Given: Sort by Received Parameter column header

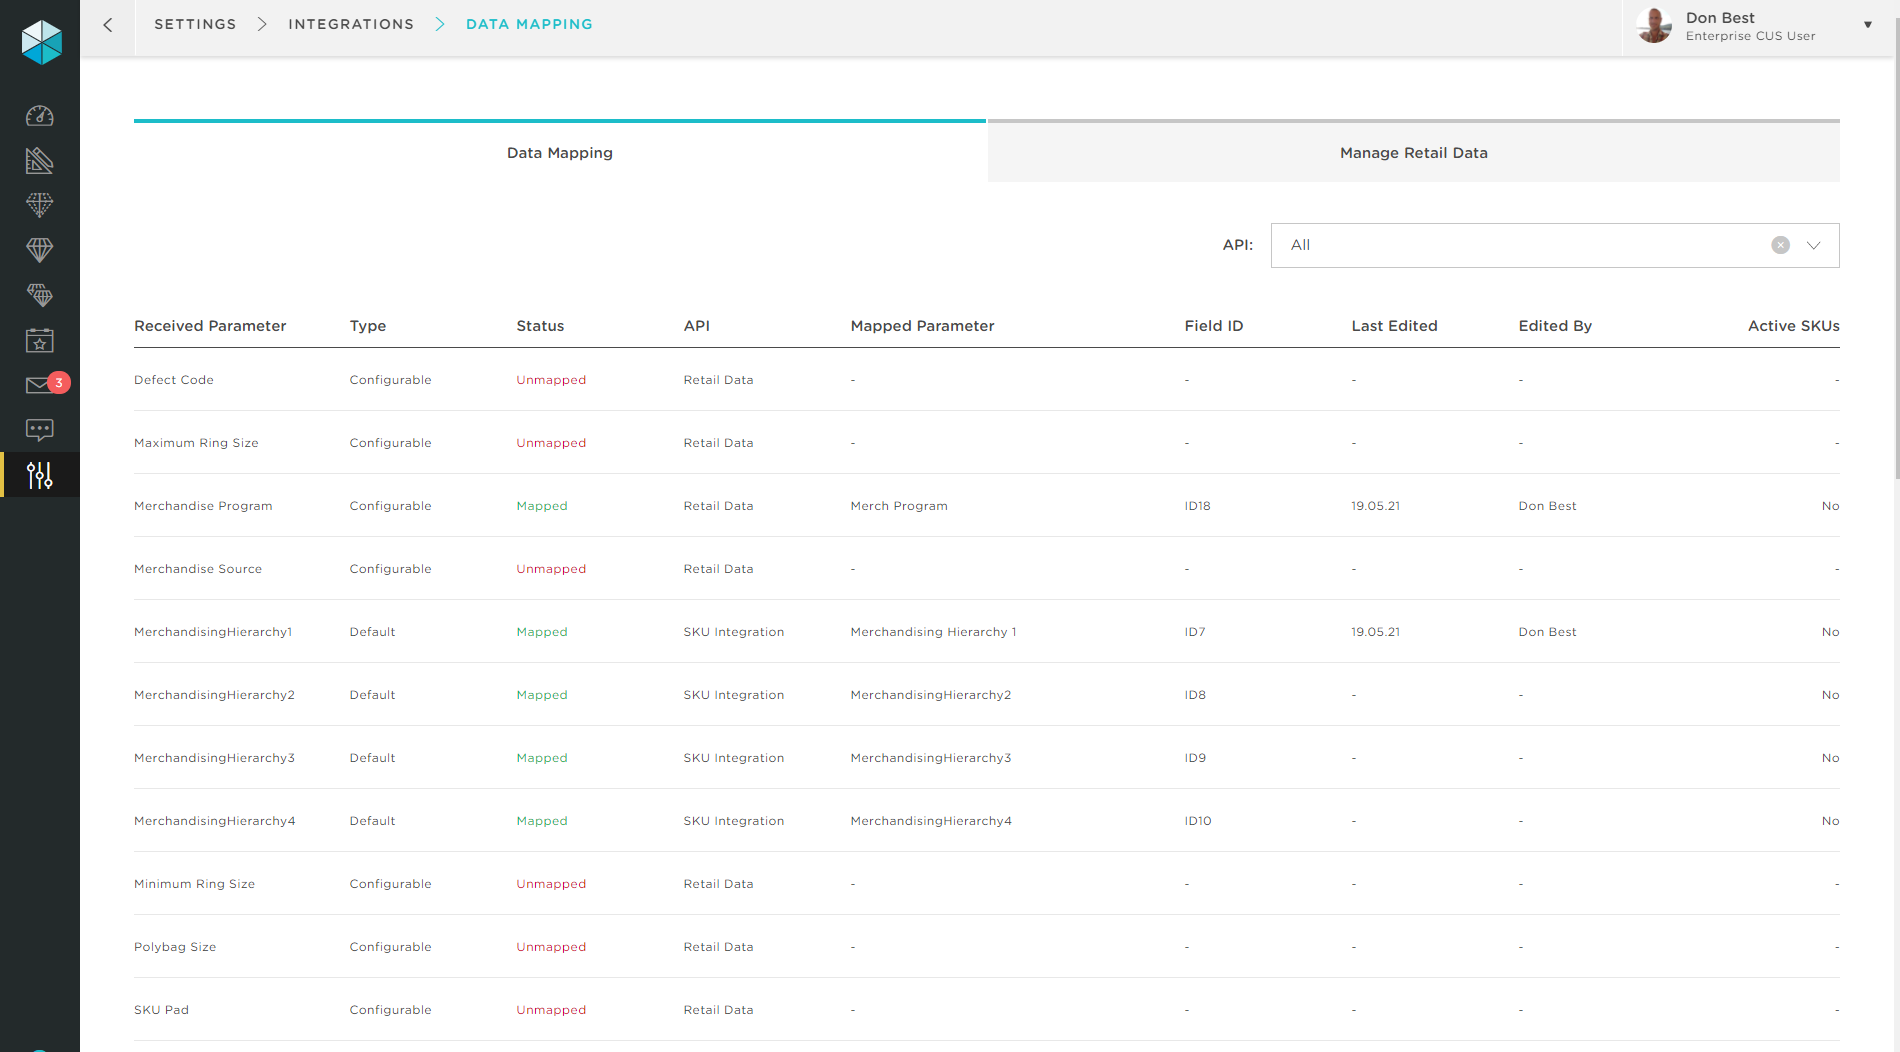Looking at the screenshot, I should click(x=210, y=326).
